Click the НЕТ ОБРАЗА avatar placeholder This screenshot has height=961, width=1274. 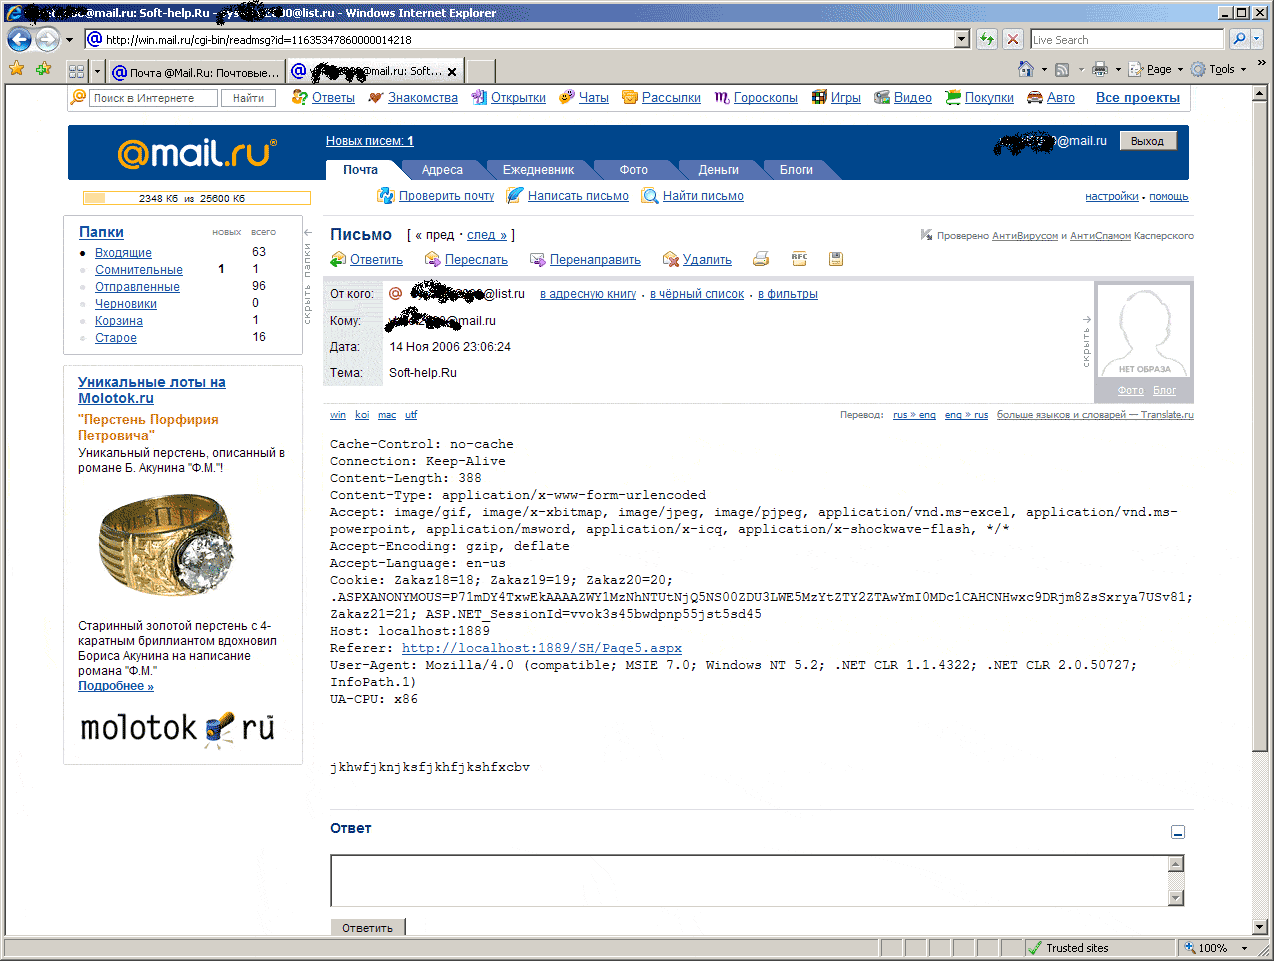[1145, 331]
